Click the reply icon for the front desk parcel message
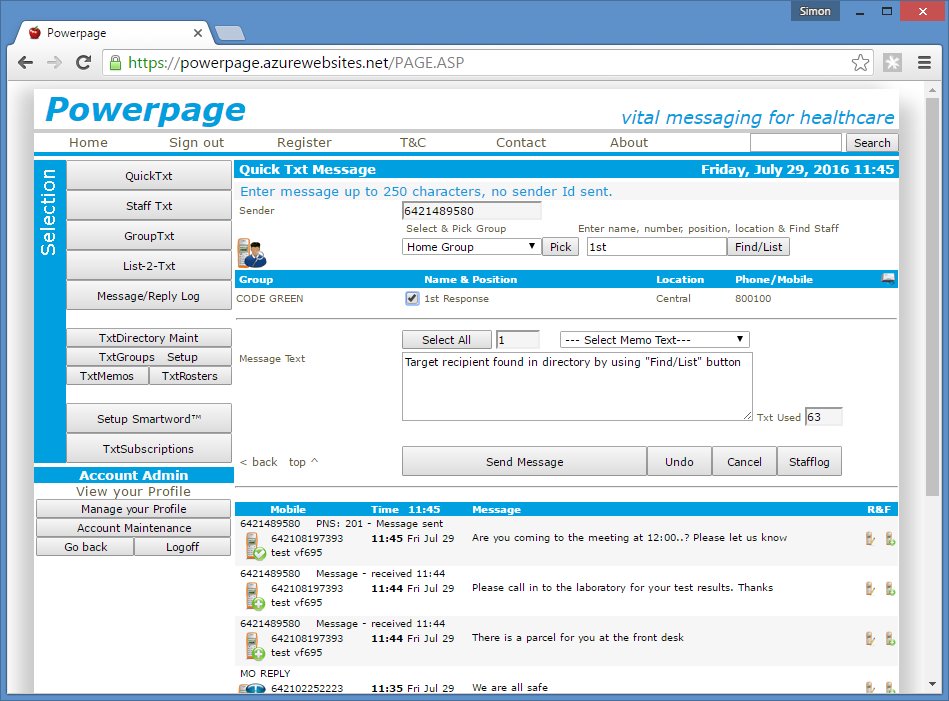 870,638
